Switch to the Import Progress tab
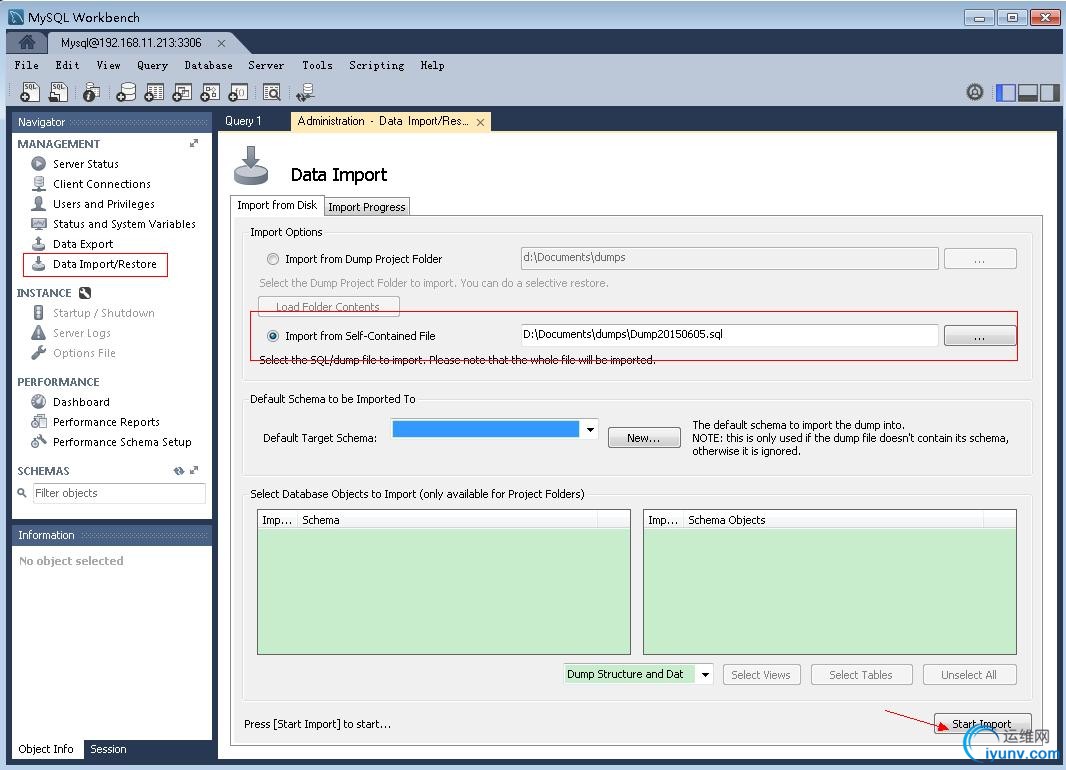 pyautogui.click(x=367, y=207)
